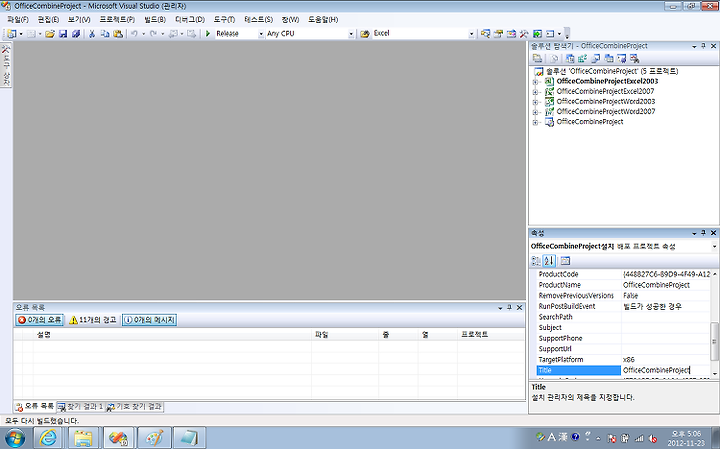Sort the error list by 설명 column header
The height and width of the screenshot is (449, 720).
tap(172, 335)
